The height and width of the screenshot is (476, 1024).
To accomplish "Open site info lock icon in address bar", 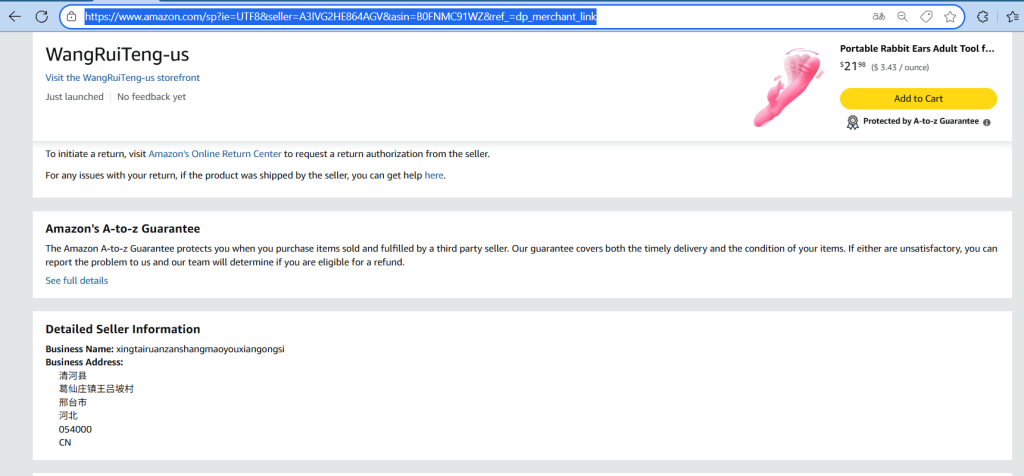I will (71, 17).
